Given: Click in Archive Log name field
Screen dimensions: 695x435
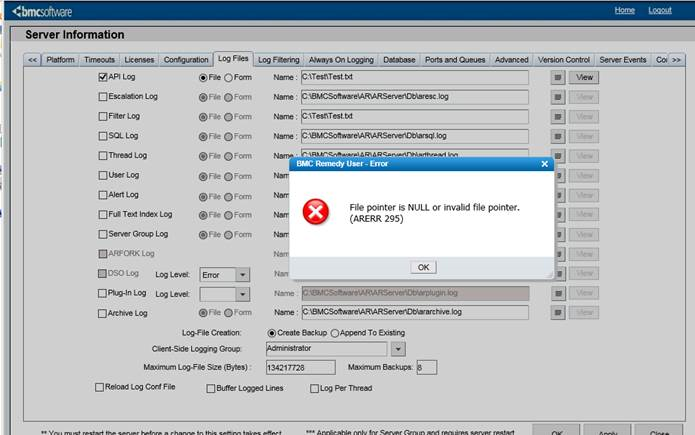Looking at the screenshot, I should pyautogui.click(x=415, y=313).
